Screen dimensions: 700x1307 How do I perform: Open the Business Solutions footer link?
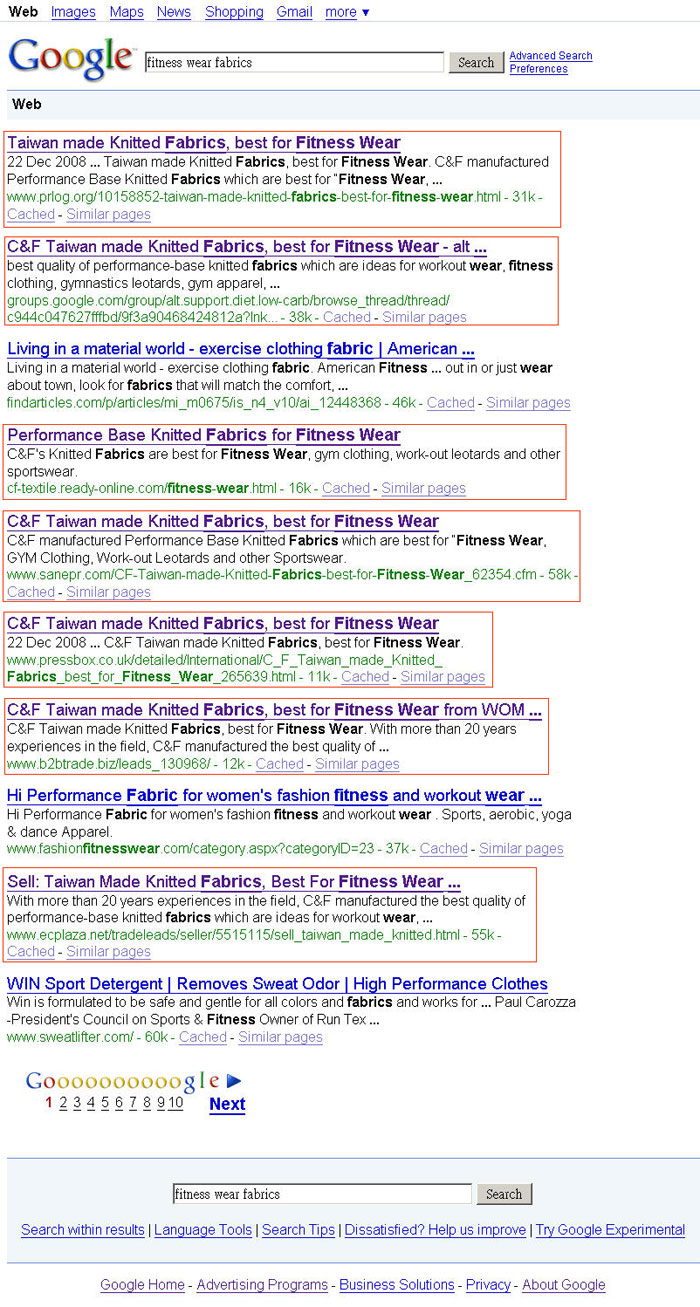[x=397, y=1285]
